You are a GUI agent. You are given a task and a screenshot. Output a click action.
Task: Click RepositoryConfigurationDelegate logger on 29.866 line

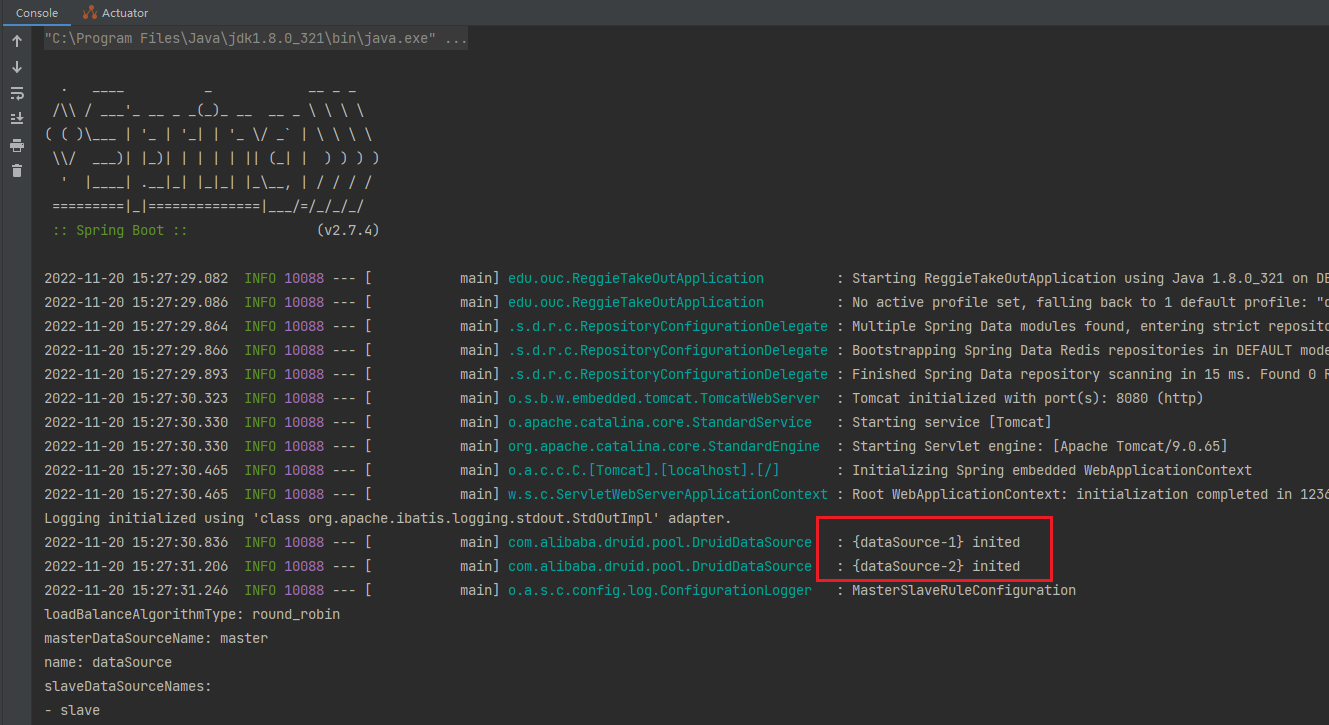coord(668,350)
